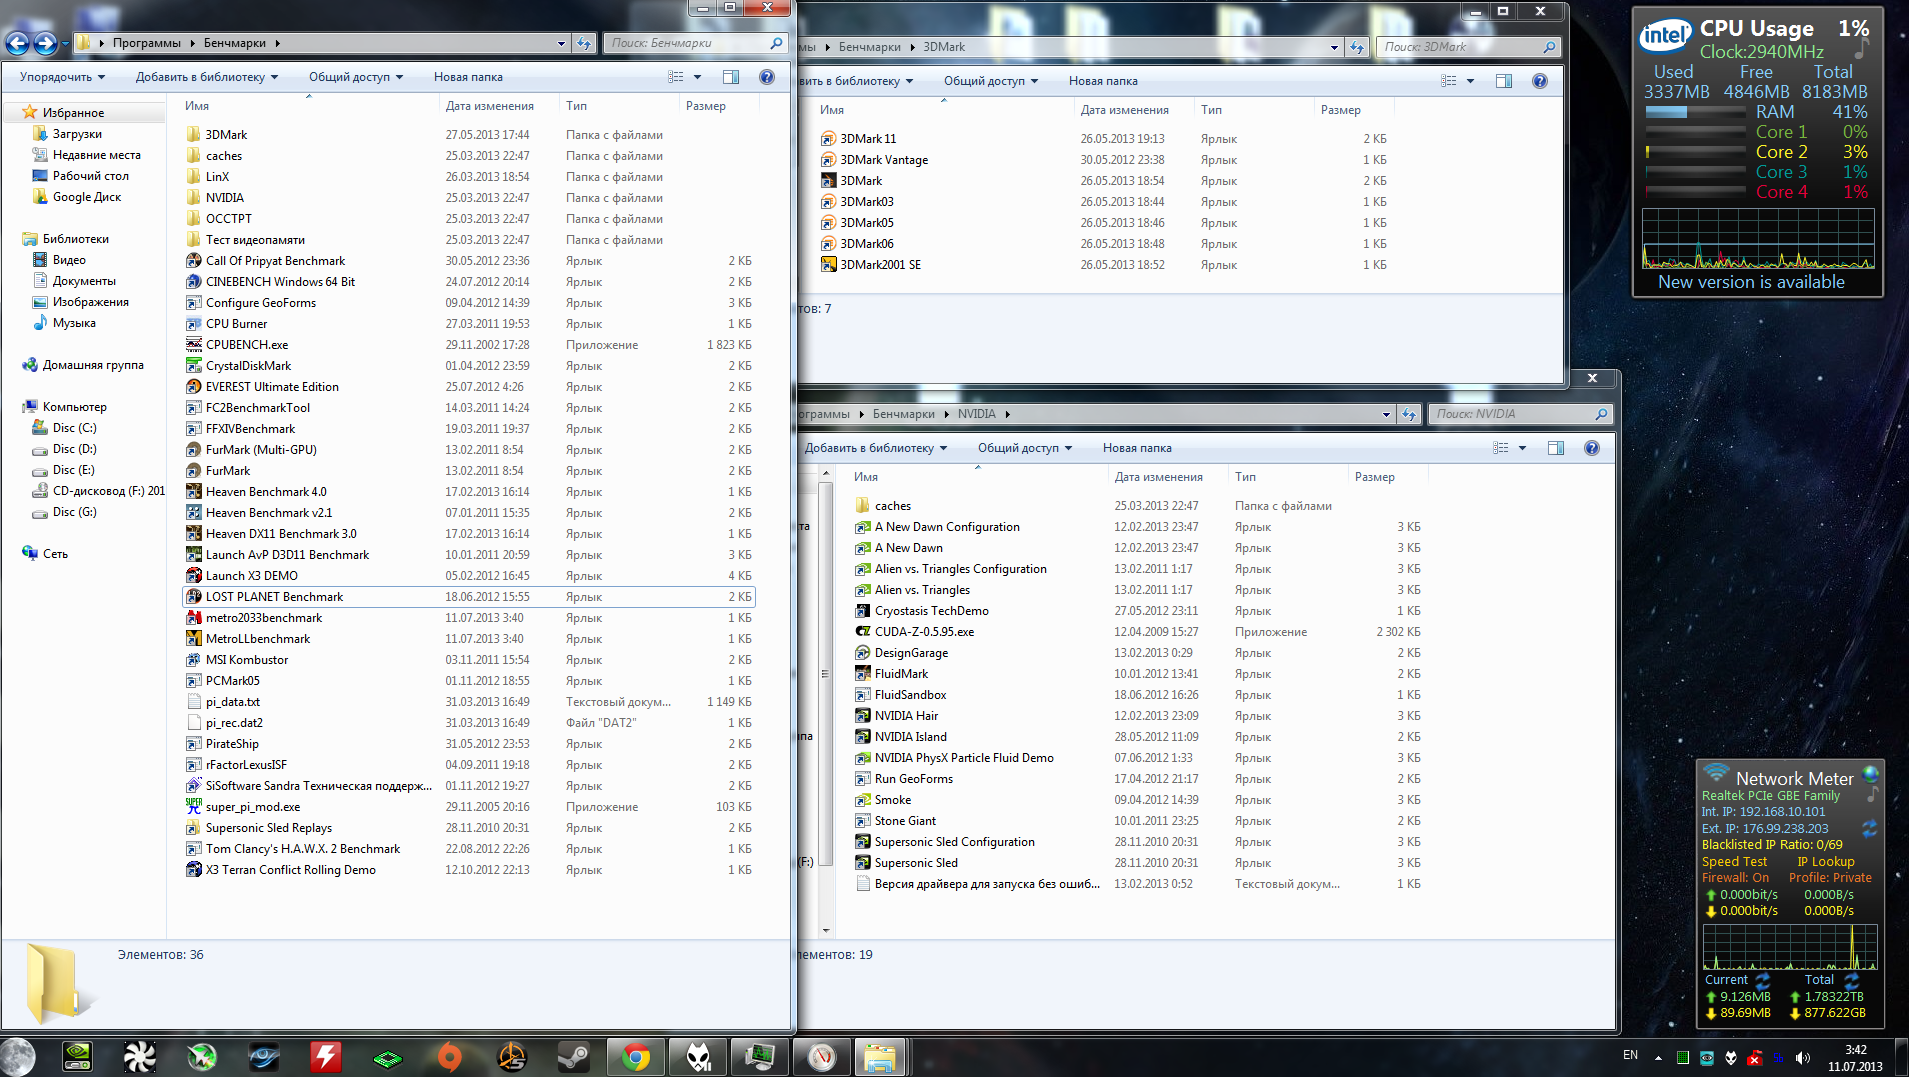Select Загрузки in the navigation pane
Screen dimensions: 1909x1077
77,134
